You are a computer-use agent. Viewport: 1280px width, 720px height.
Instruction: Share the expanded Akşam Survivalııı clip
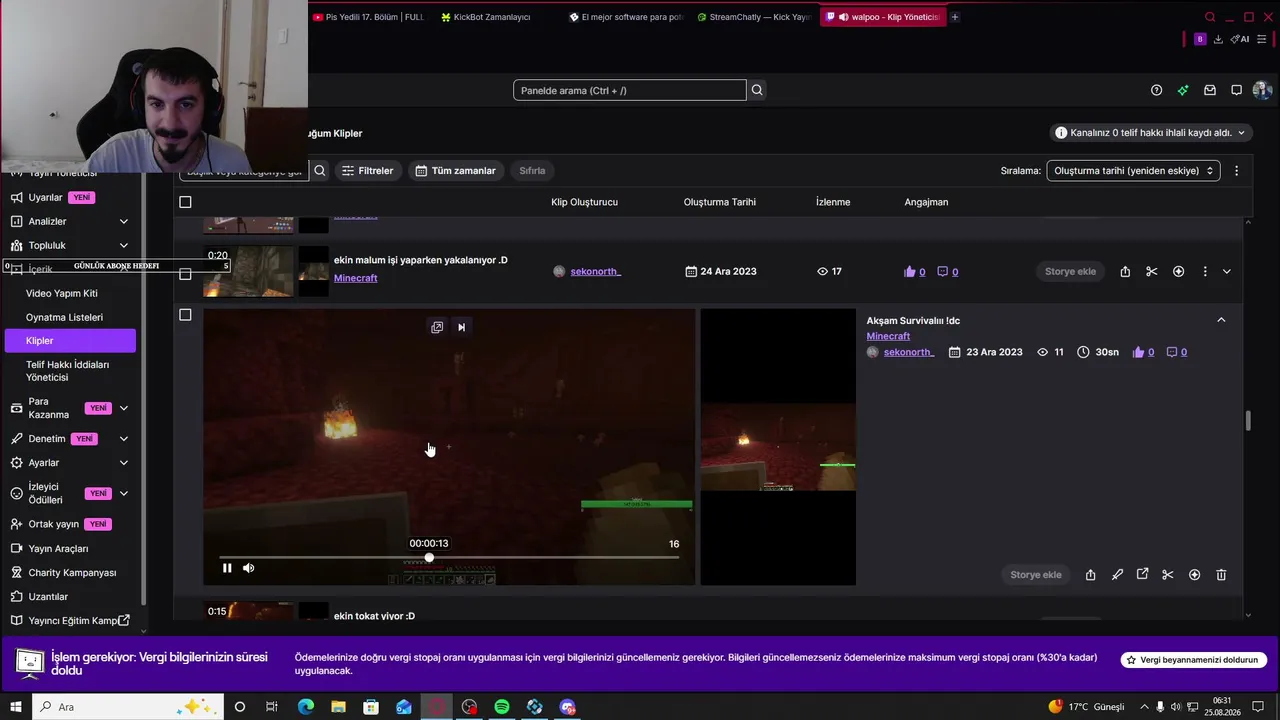[1090, 575]
